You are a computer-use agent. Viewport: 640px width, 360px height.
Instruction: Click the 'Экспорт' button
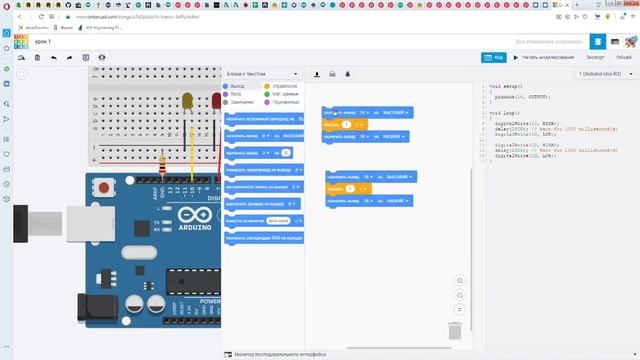point(595,58)
